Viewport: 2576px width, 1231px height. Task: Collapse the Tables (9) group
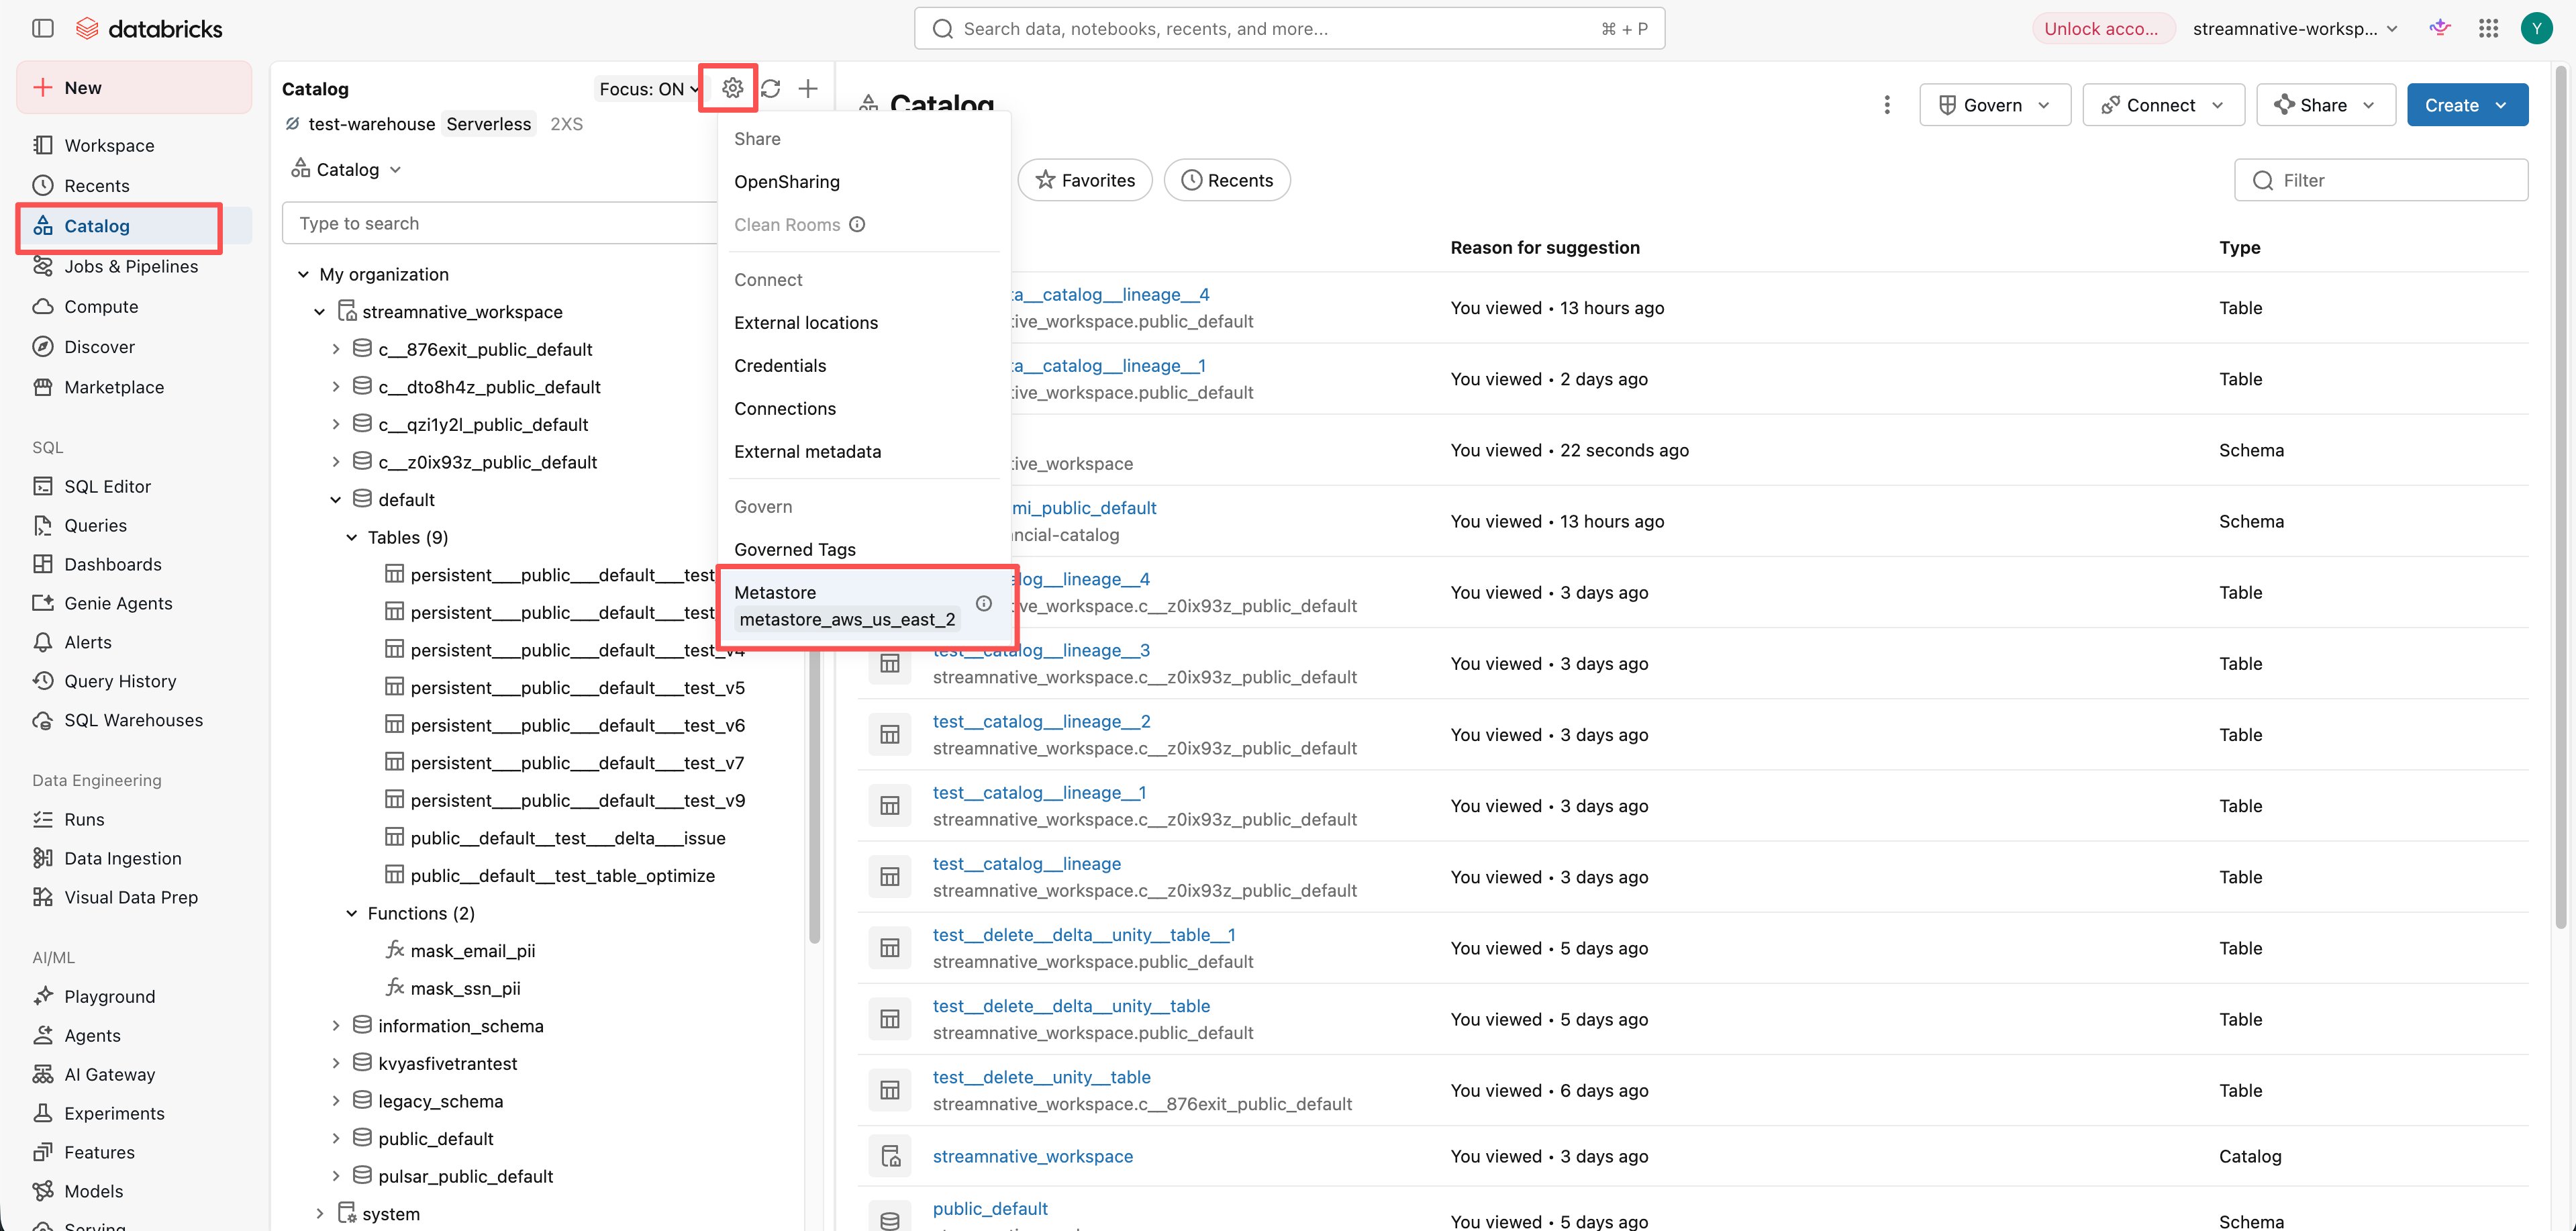coord(352,537)
